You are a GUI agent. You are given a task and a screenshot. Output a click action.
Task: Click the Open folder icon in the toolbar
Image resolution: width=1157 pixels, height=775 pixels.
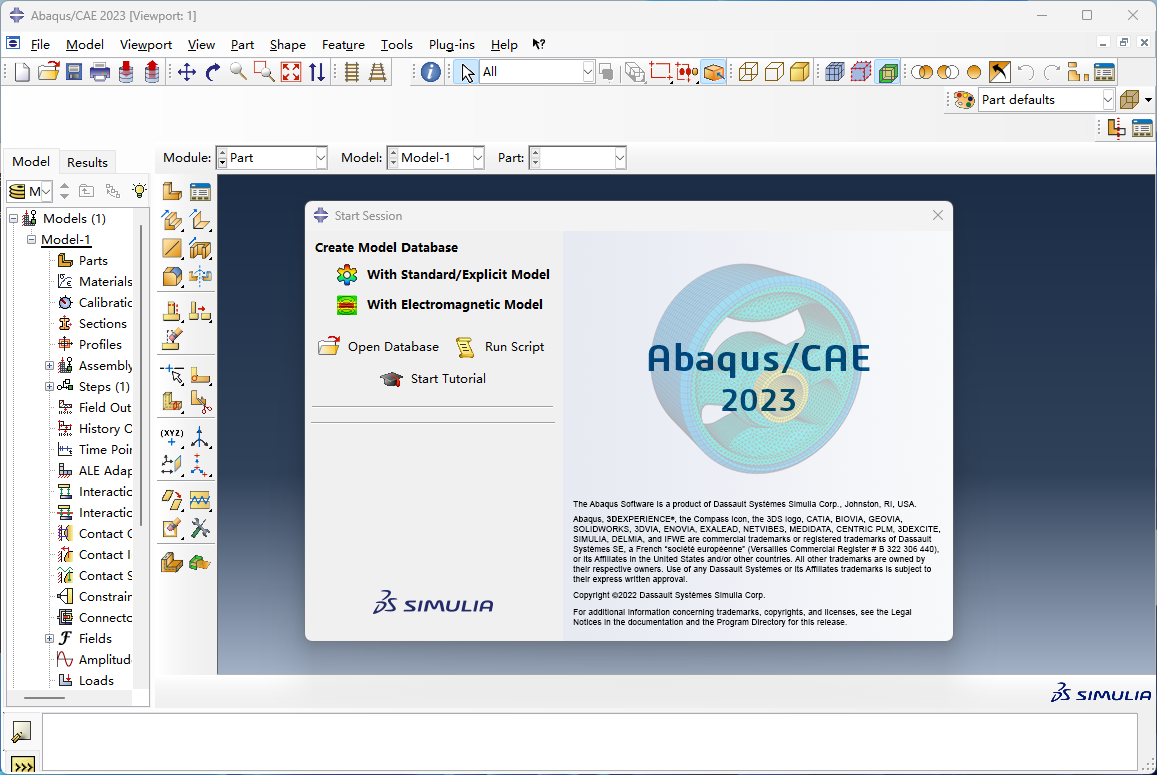tap(49, 72)
